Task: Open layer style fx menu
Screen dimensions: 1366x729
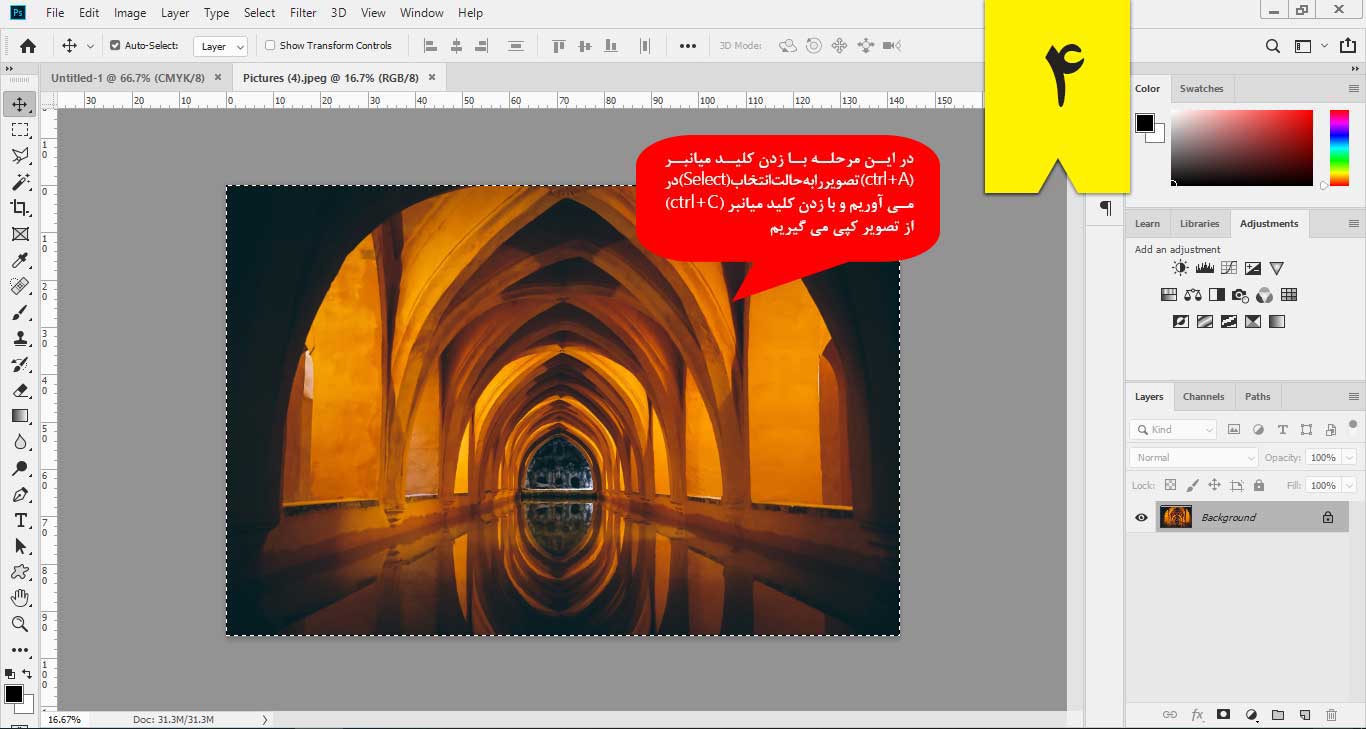Action: coord(1197,715)
